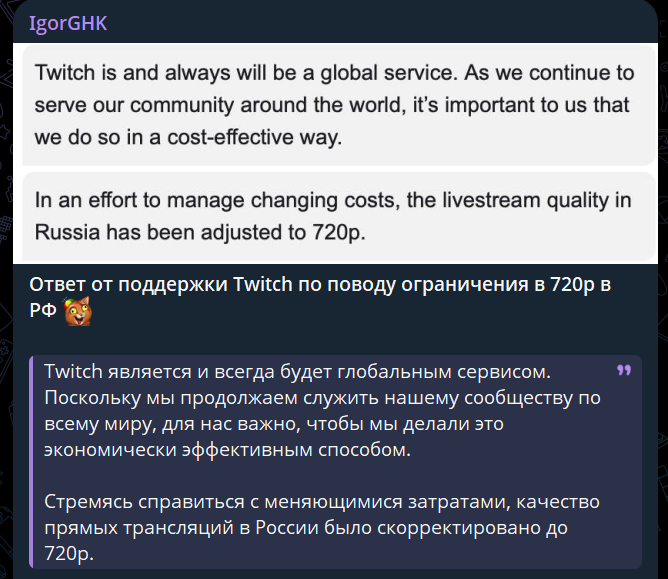This screenshot has height=579, width=668.
Task: Click the party cat emoji sticker
Action: (x=78, y=311)
